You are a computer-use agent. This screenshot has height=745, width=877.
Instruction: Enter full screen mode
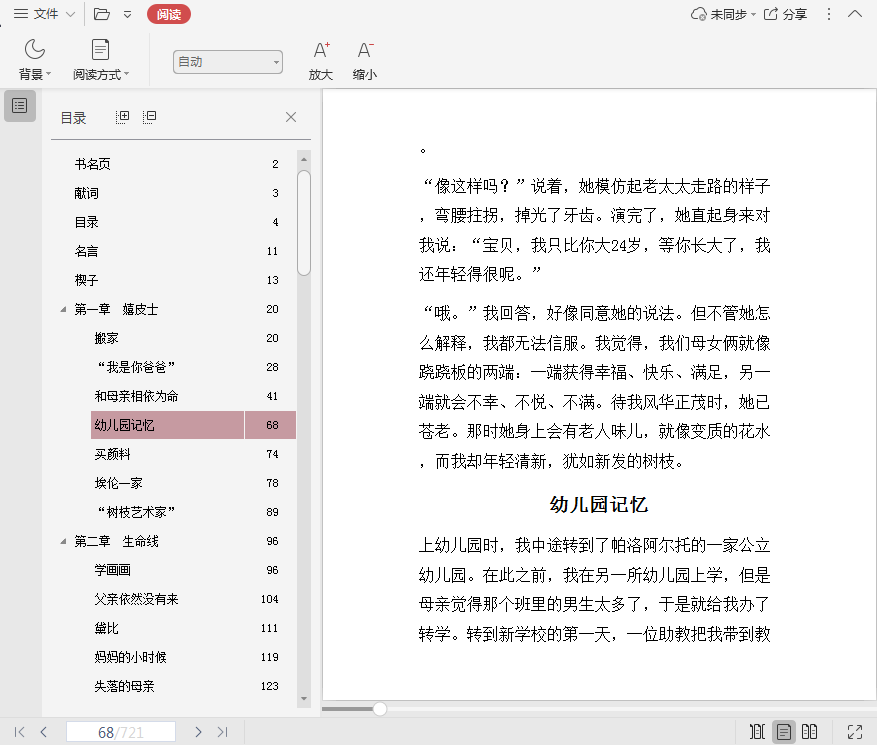[855, 732]
